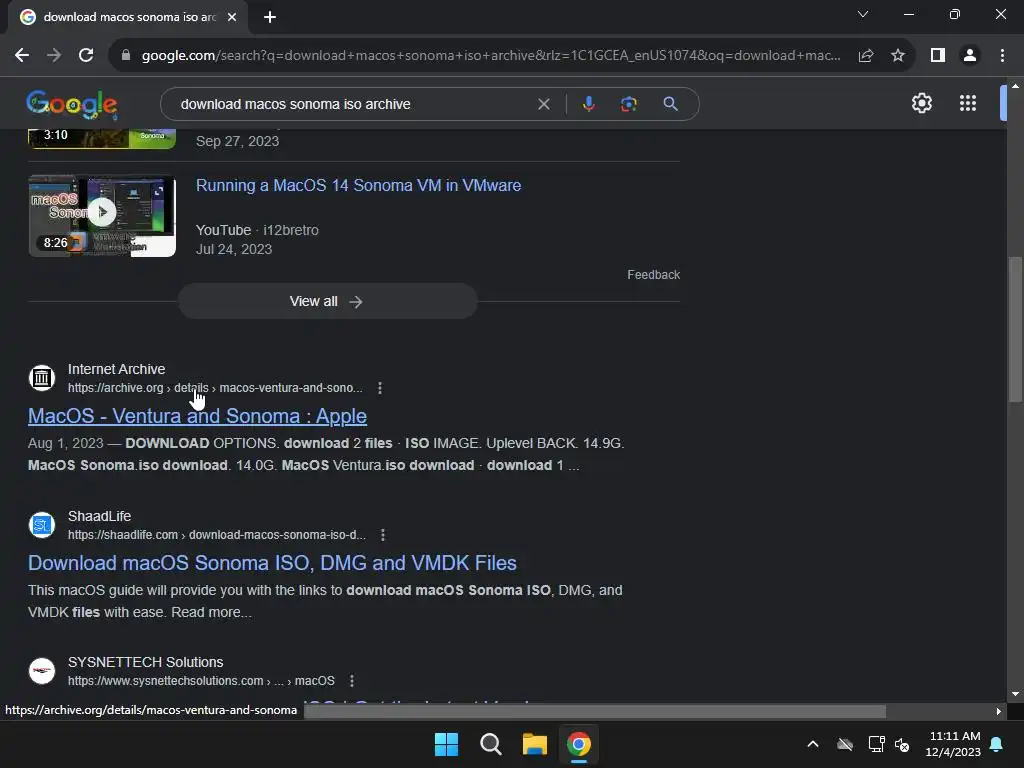Show hidden system tray icons

[x=812, y=744]
